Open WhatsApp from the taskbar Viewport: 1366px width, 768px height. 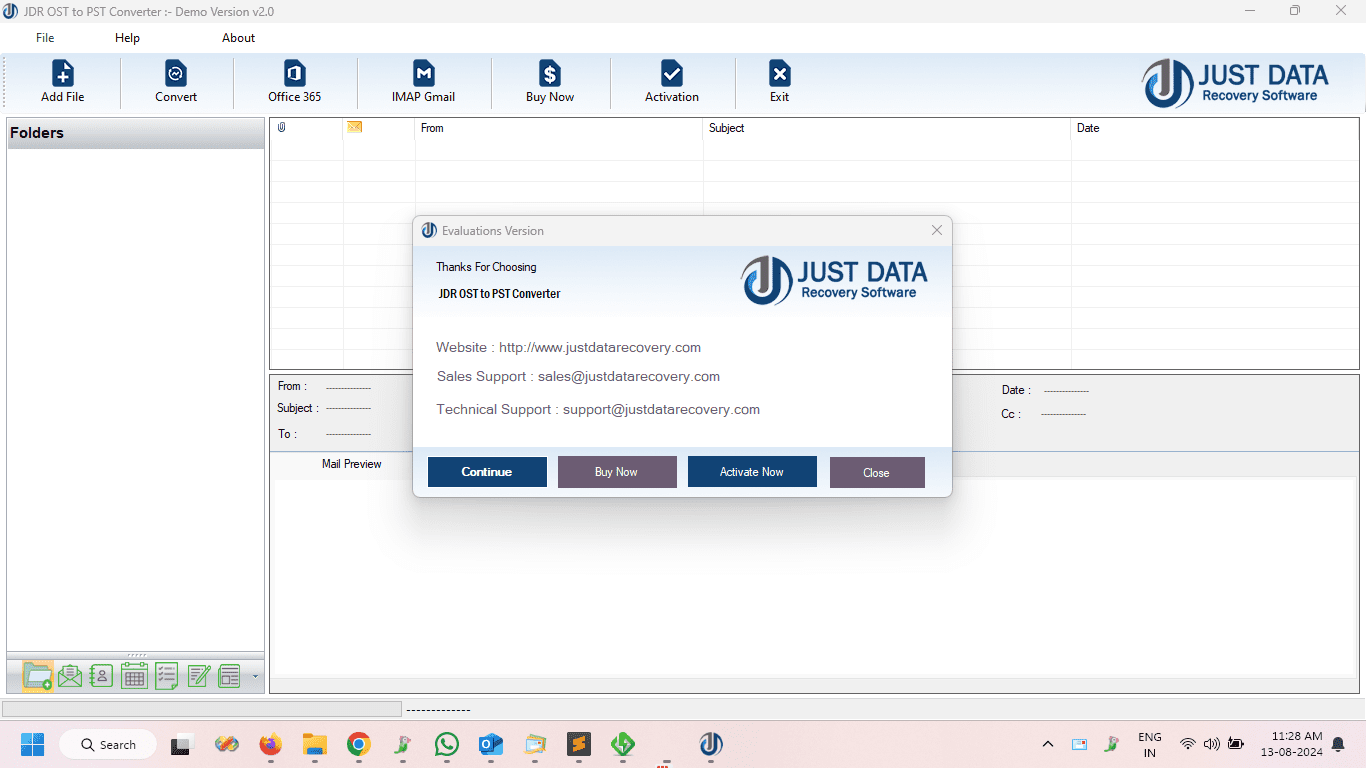447,745
